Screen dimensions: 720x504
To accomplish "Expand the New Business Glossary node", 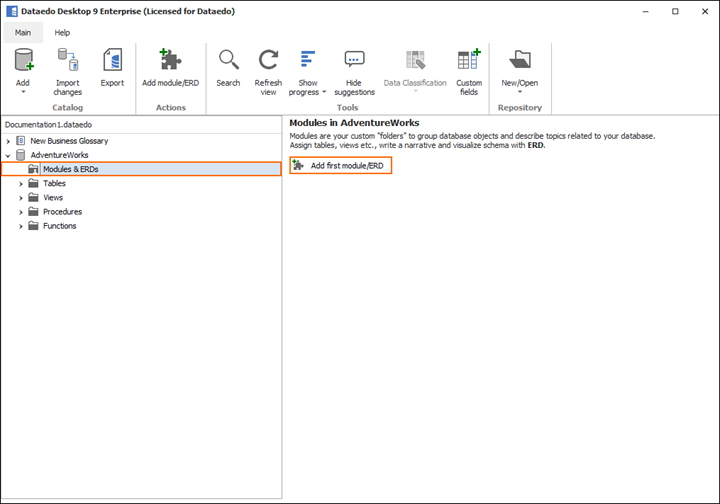I will [9, 142].
